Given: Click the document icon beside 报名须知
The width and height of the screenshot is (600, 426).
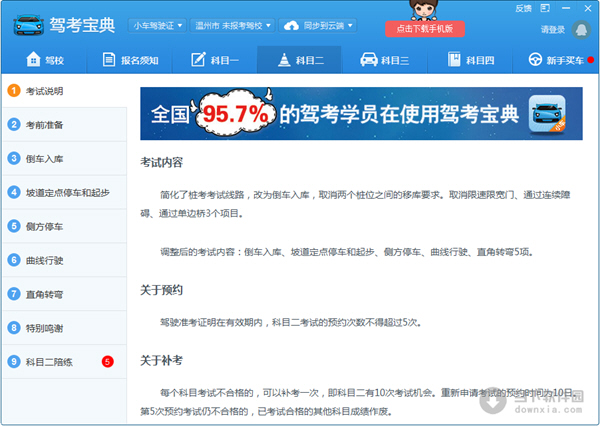Looking at the screenshot, I should 109,59.
